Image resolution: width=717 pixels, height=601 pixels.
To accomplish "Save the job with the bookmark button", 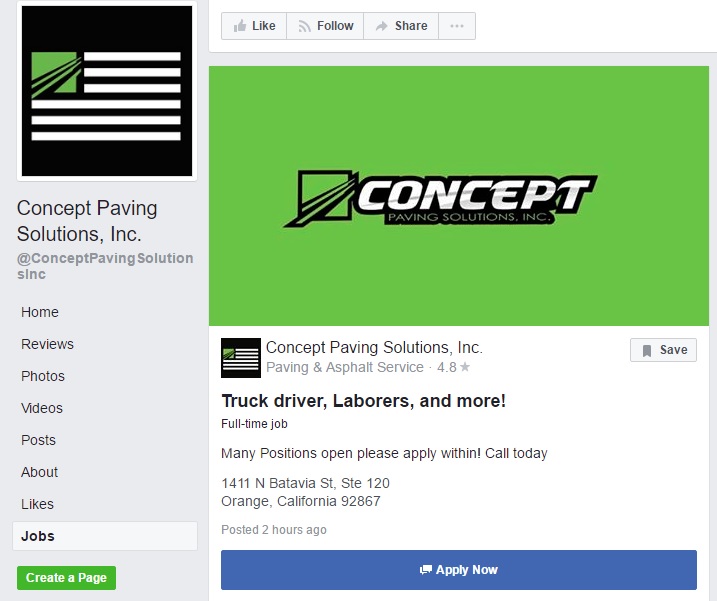I will pyautogui.click(x=663, y=350).
